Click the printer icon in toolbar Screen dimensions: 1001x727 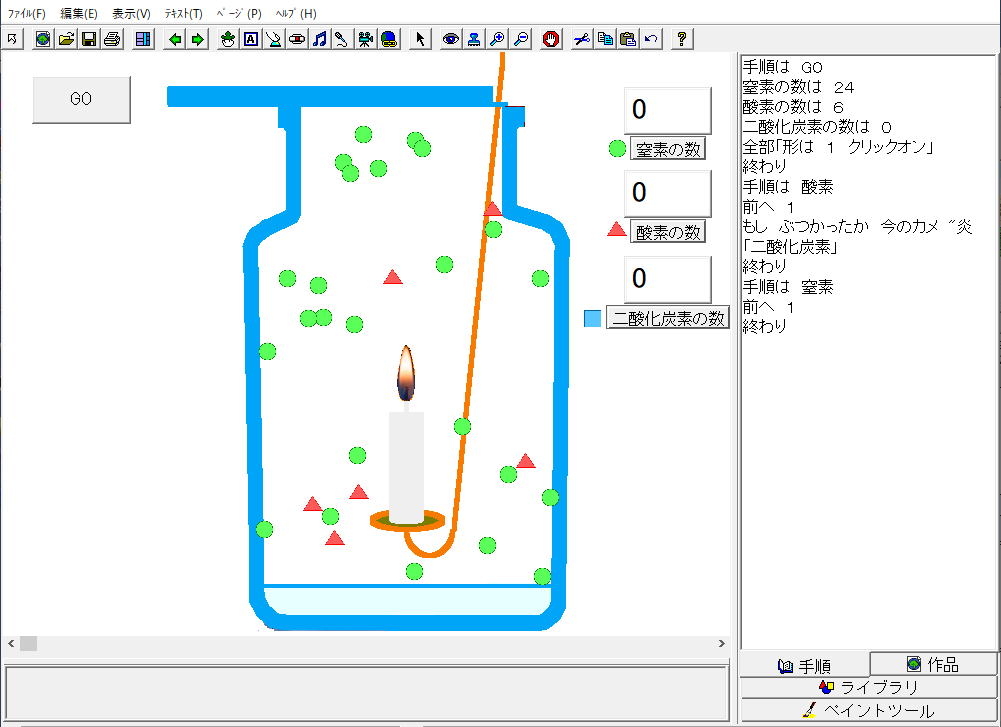[x=112, y=39]
